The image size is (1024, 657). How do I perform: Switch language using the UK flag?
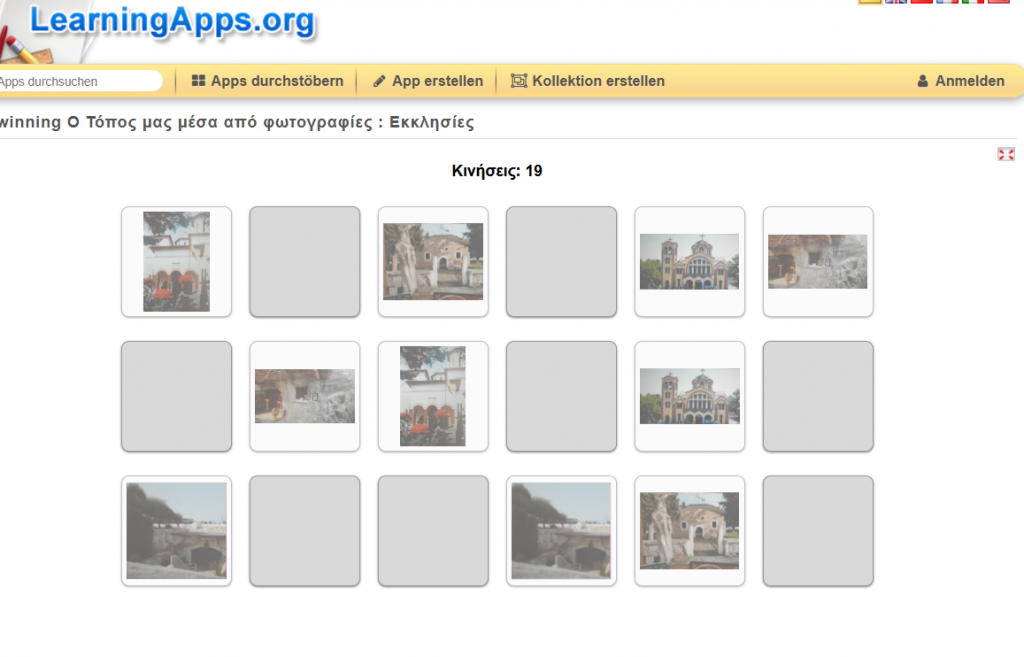pyautogui.click(x=896, y=1)
